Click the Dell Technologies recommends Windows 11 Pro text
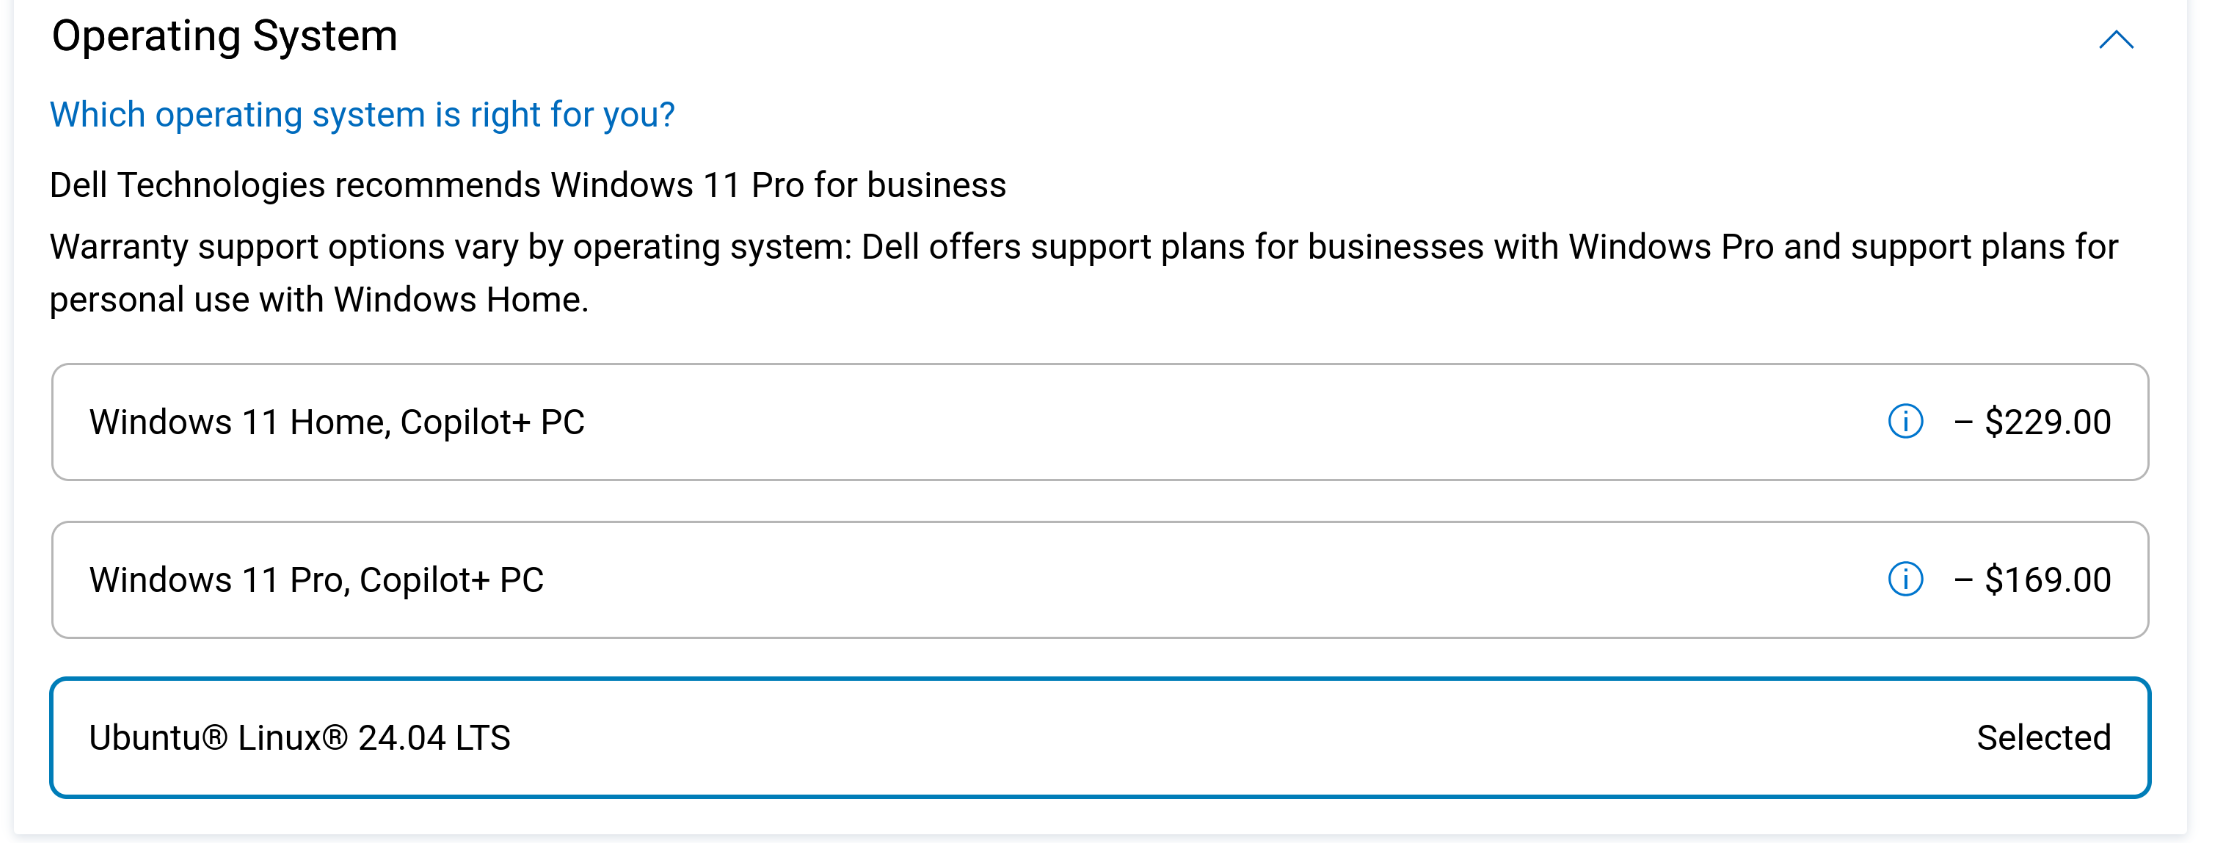Screen dimensions: 2217x843 (528, 185)
